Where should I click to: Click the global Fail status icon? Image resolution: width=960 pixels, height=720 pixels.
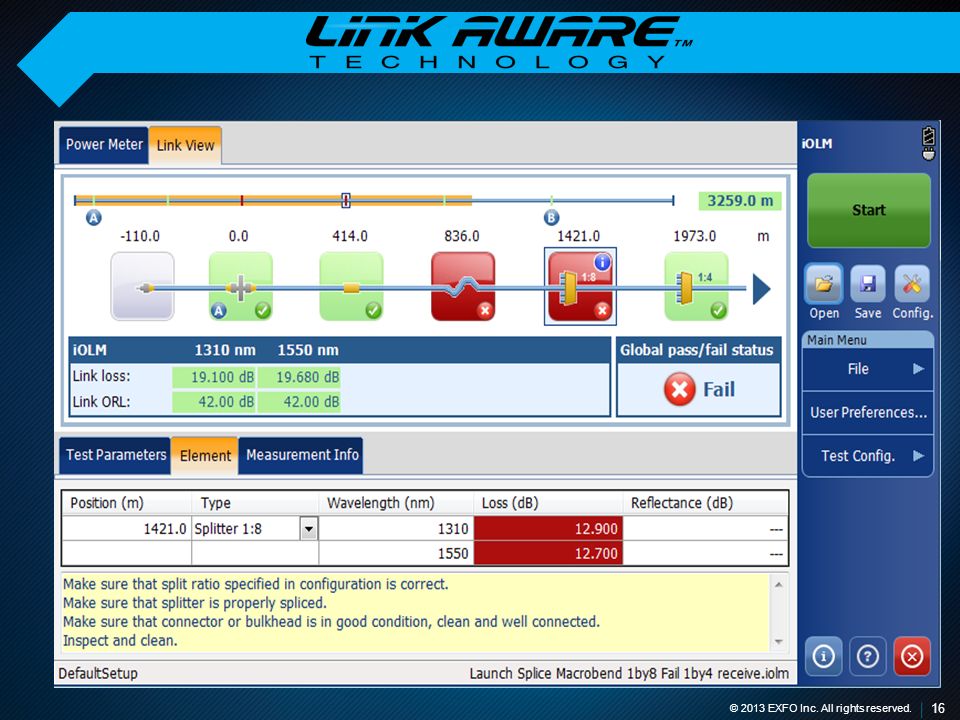click(680, 389)
